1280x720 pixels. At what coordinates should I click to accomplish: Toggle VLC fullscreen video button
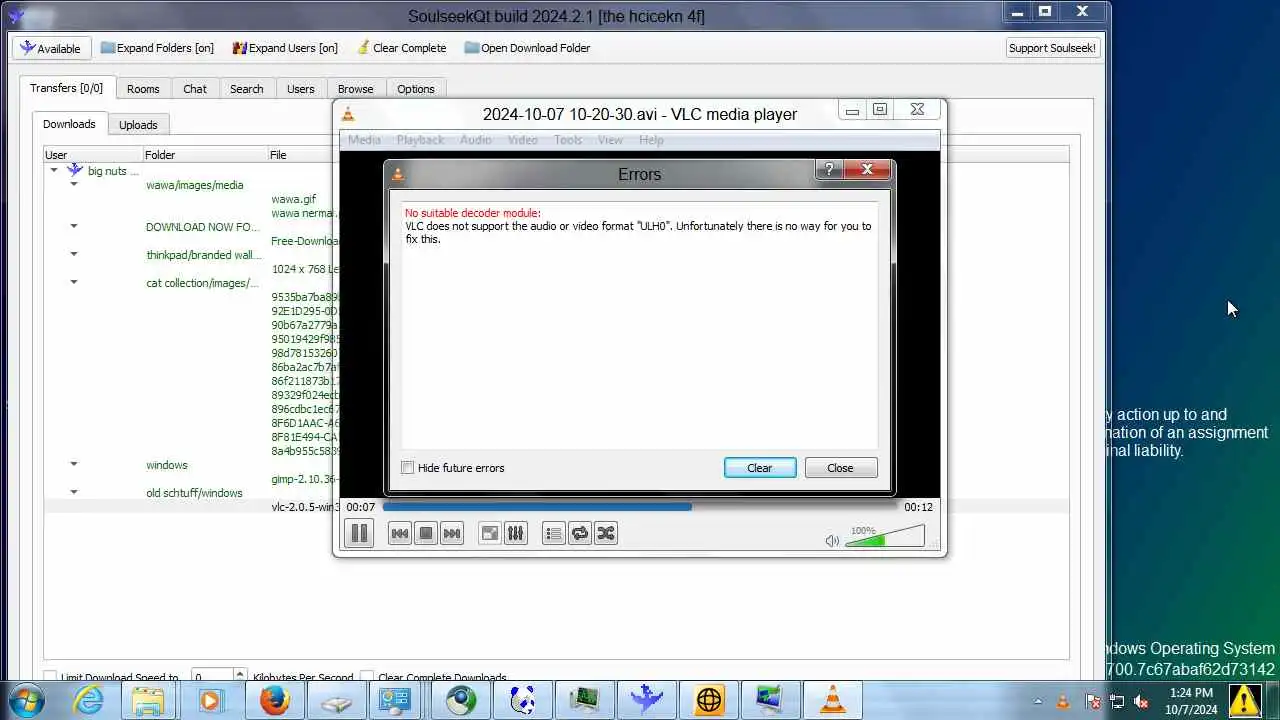tap(489, 533)
